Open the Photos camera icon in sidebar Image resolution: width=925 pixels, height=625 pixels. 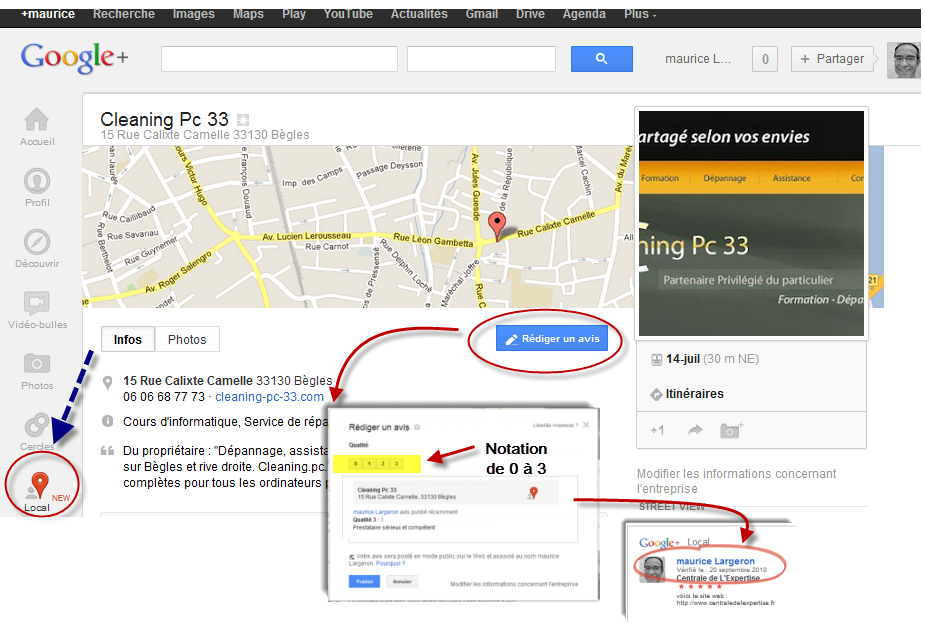[37, 363]
